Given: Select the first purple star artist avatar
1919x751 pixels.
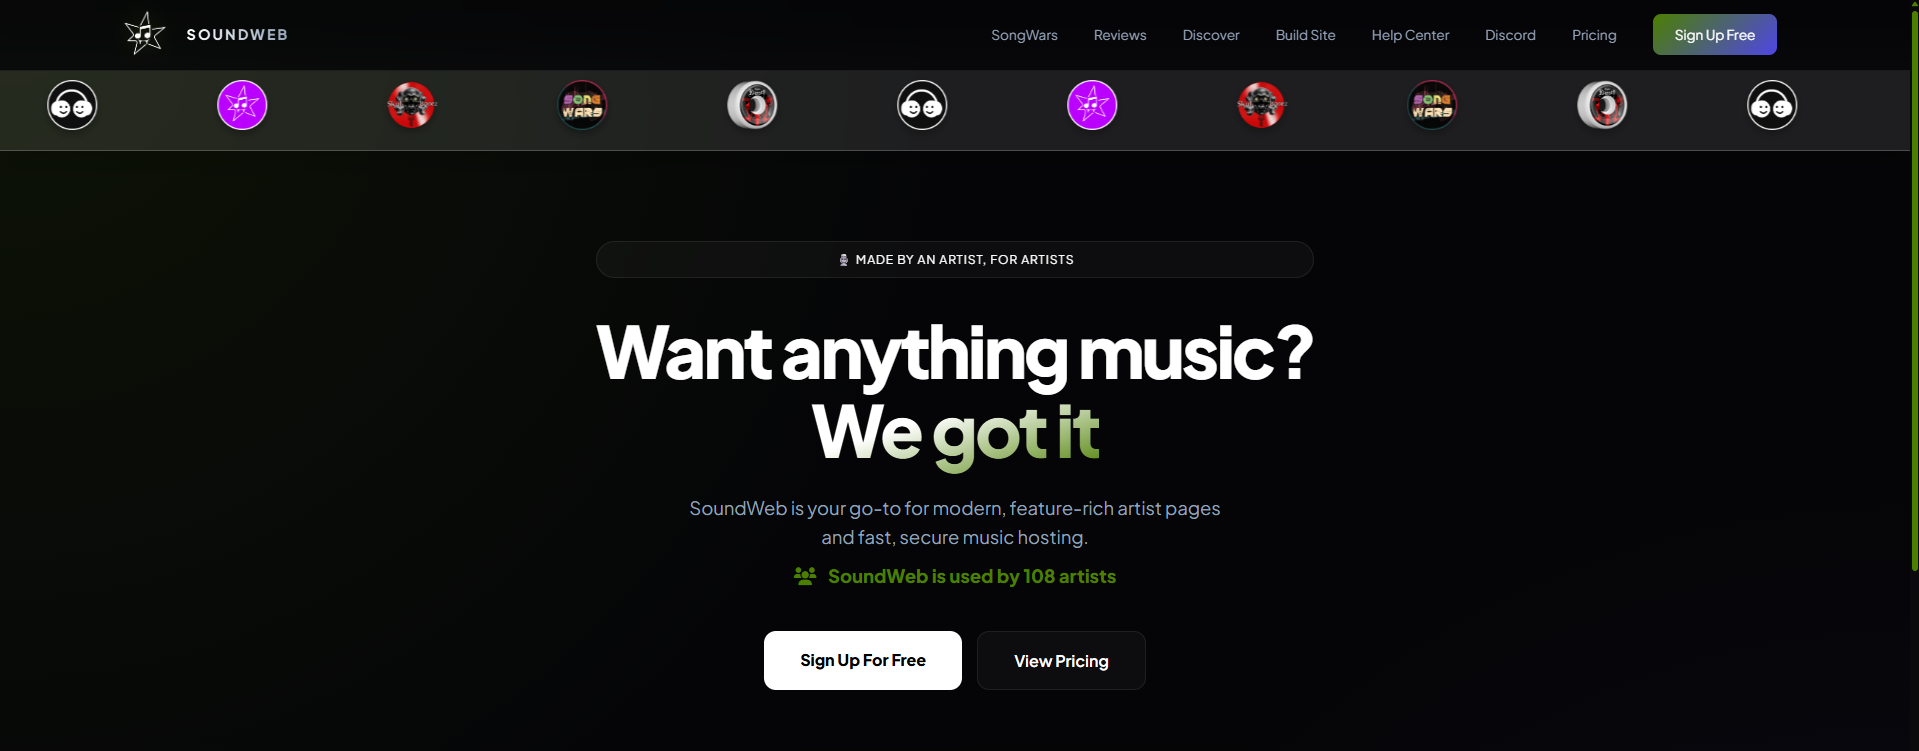Looking at the screenshot, I should [242, 105].
